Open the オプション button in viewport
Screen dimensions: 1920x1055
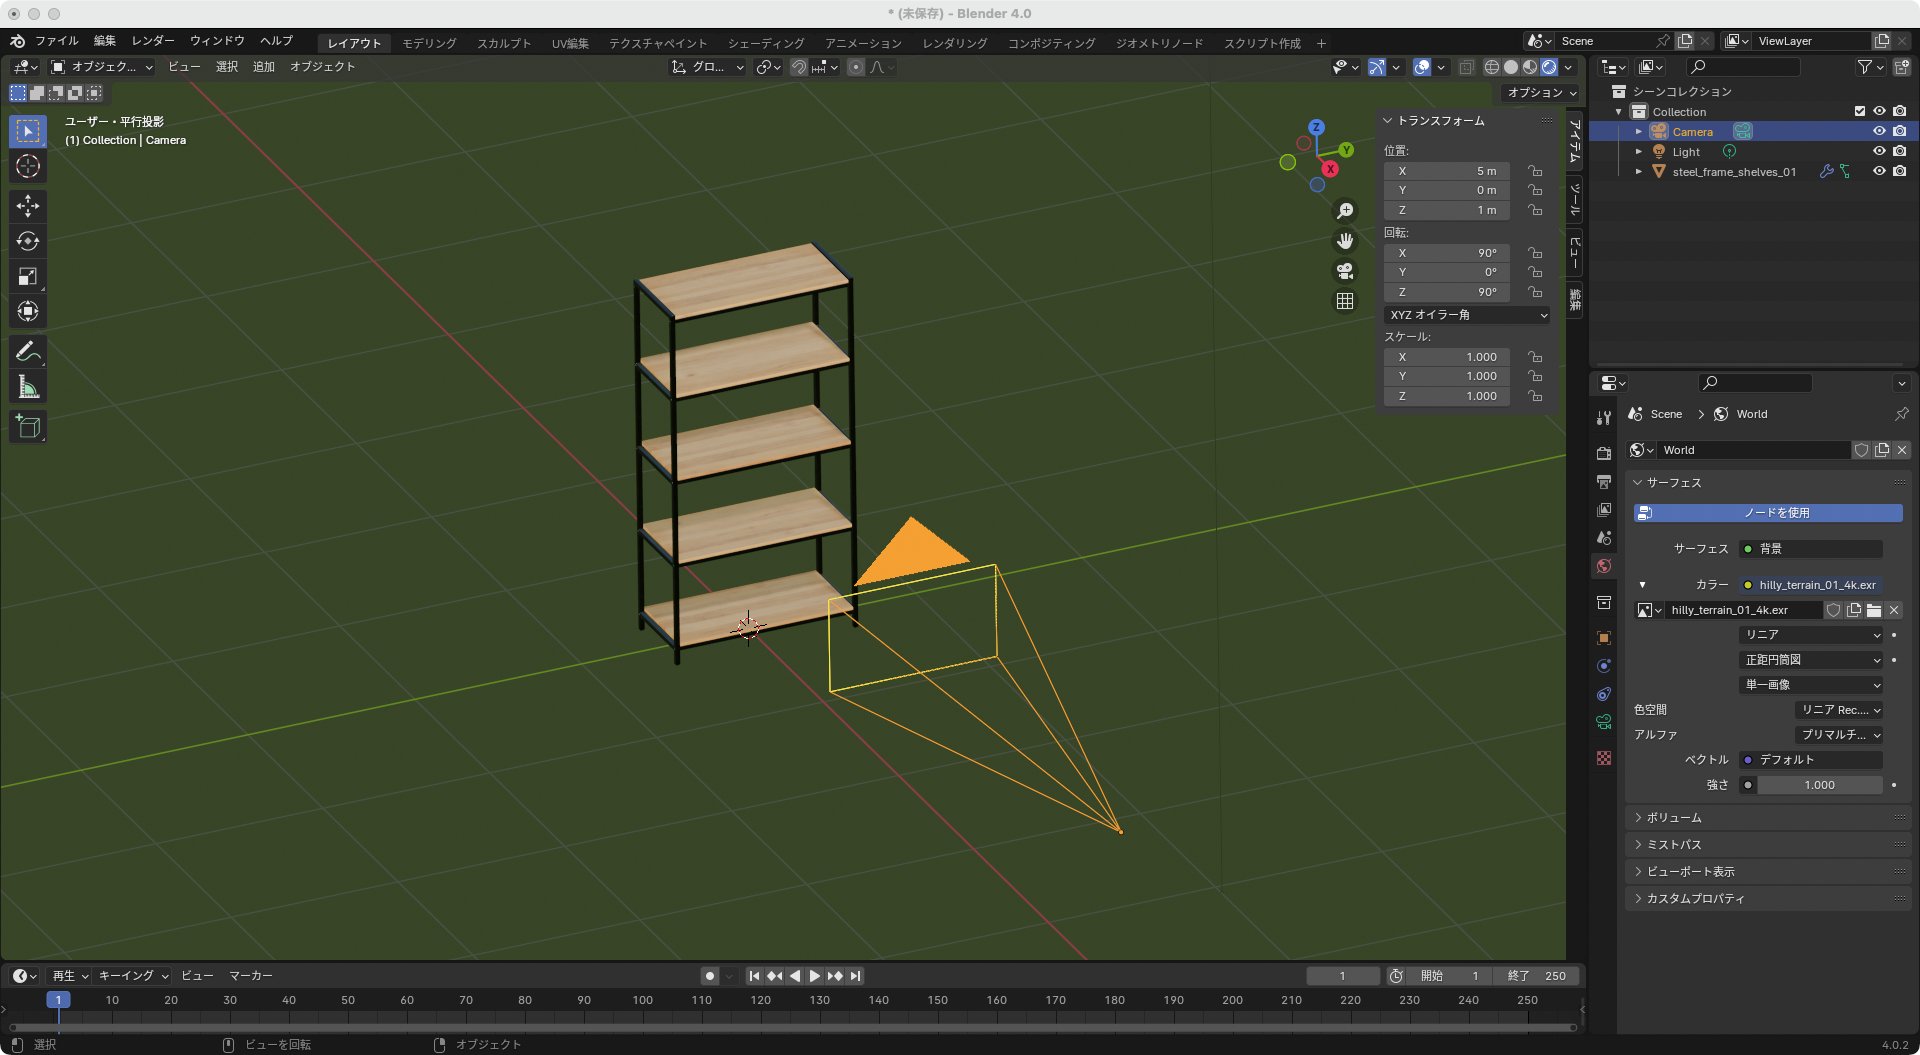tap(1541, 92)
